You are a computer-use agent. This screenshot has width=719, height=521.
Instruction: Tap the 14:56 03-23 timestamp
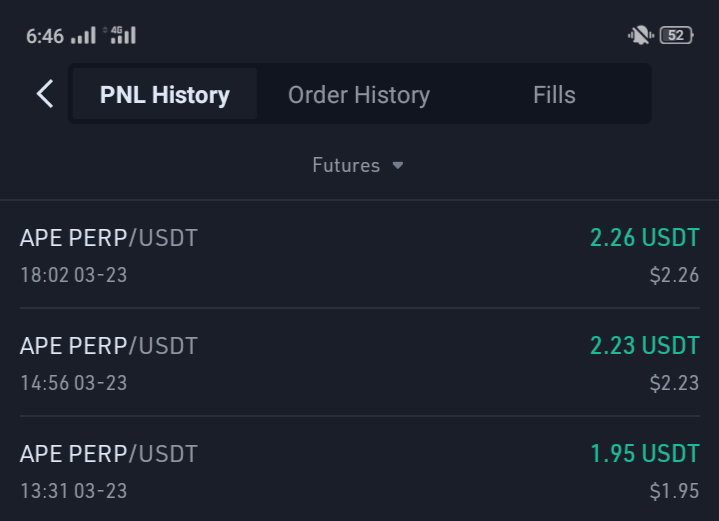74,383
